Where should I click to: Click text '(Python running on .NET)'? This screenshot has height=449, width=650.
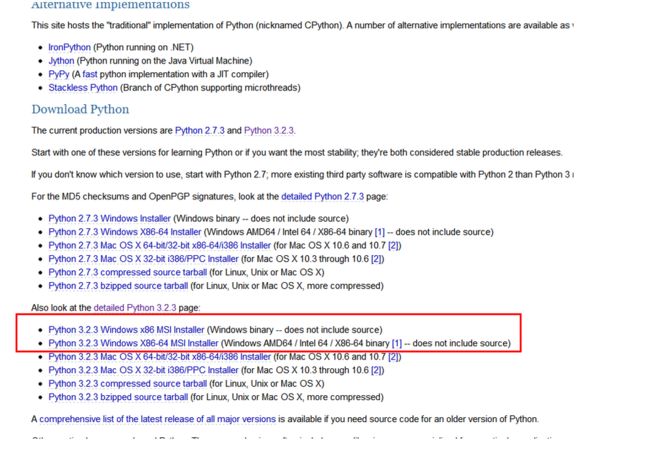point(143,47)
